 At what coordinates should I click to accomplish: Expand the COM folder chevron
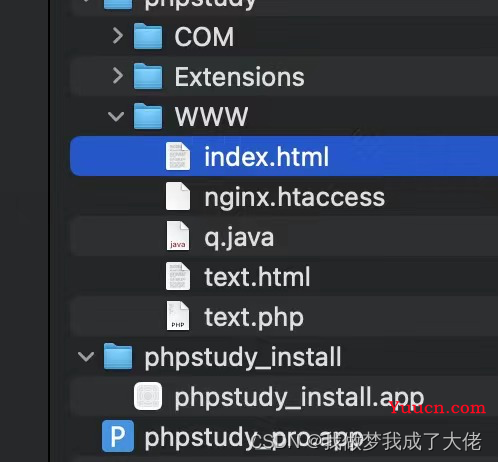[x=118, y=36]
